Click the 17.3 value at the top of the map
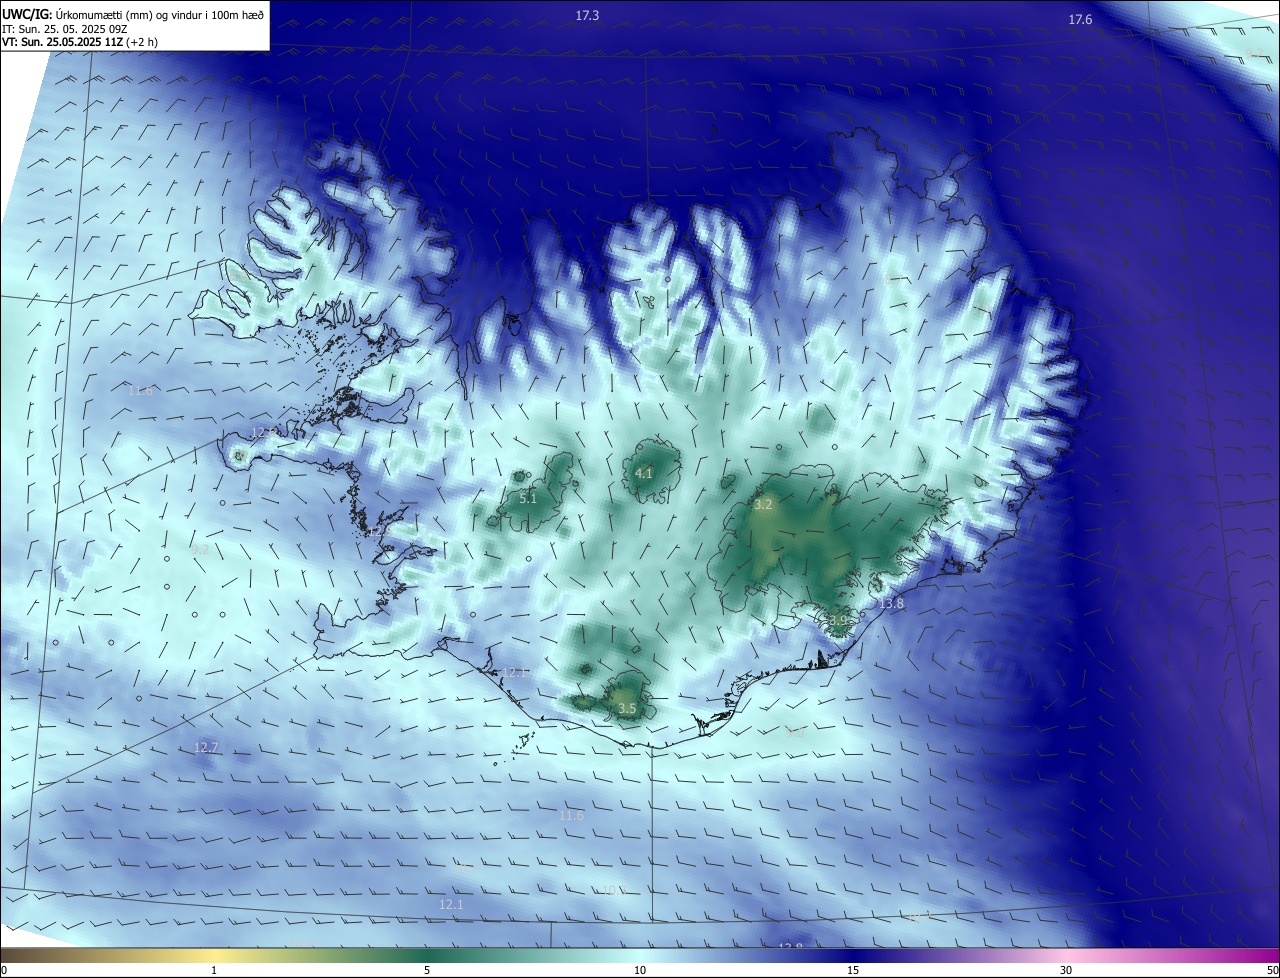 587,16
